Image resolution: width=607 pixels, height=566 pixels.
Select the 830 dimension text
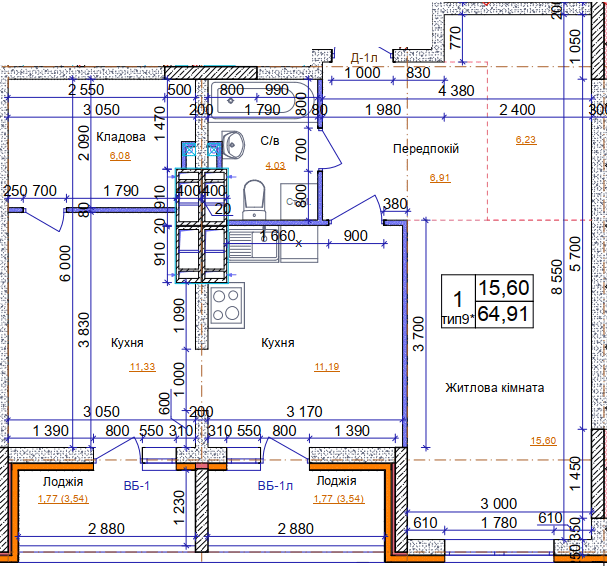(x=418, y=73)
